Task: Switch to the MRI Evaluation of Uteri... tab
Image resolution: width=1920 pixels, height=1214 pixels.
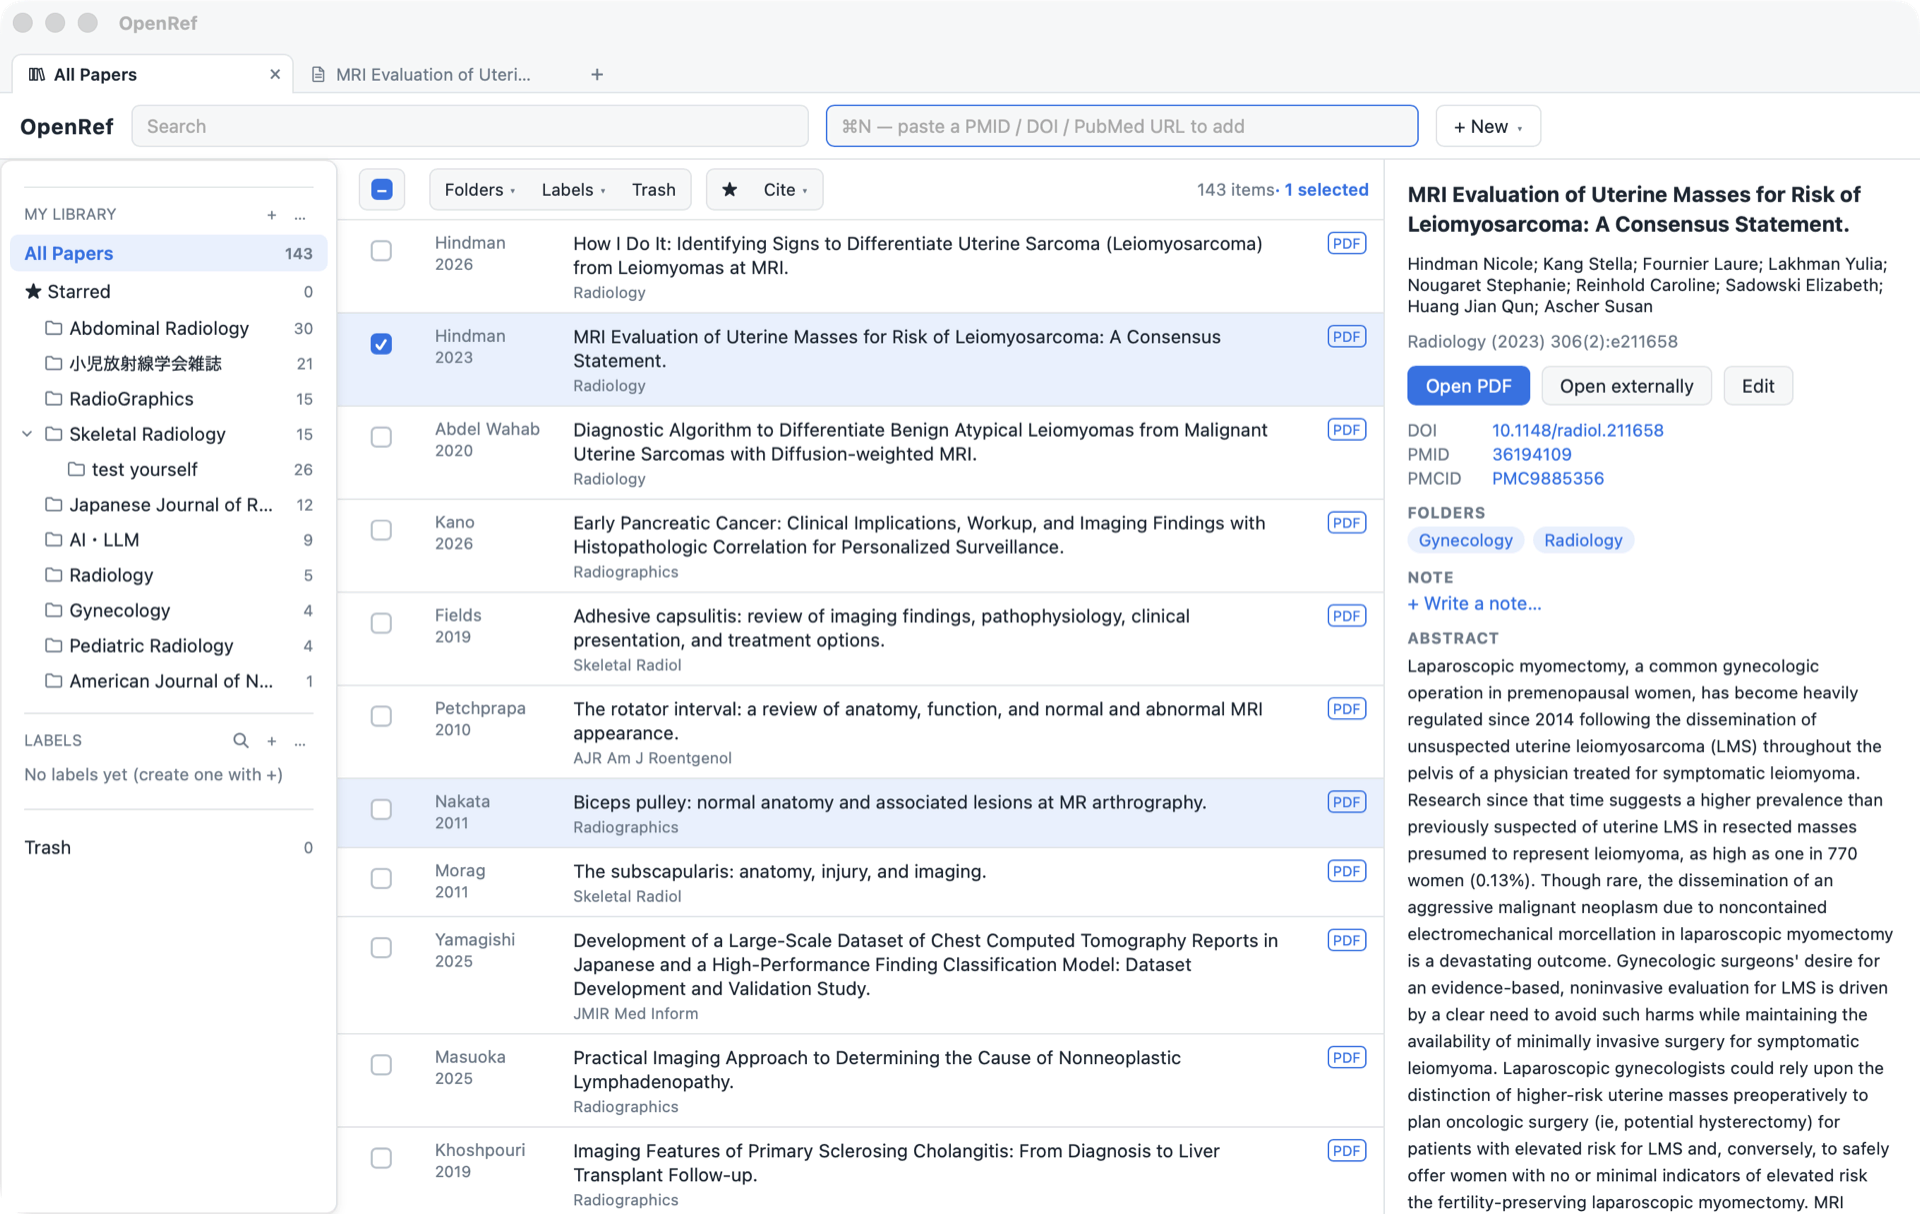Action: coord(433,75)
